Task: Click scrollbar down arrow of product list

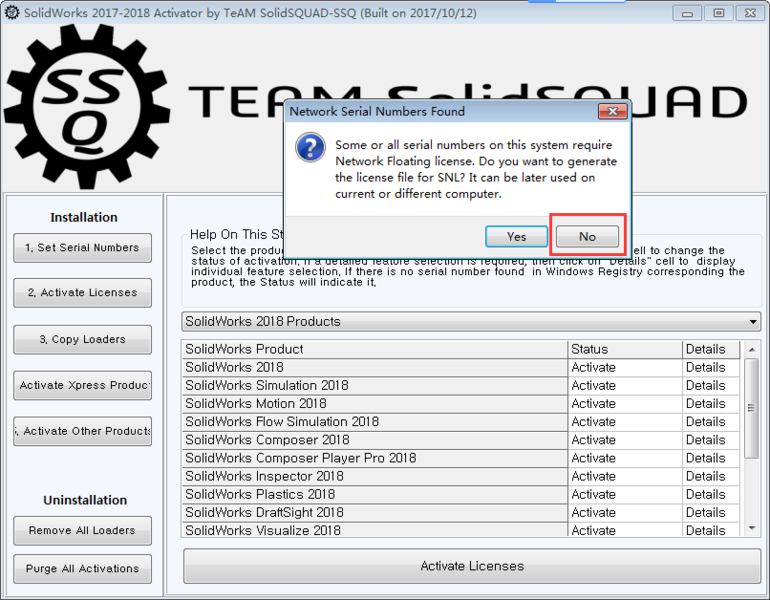Action: (752, 528)
